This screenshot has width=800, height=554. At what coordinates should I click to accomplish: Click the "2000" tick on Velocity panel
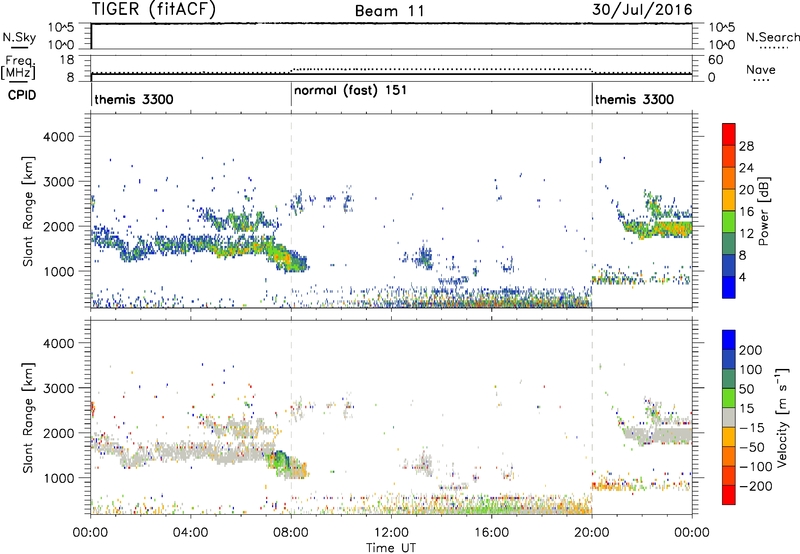pyautogui.click(x=59, y=433)
